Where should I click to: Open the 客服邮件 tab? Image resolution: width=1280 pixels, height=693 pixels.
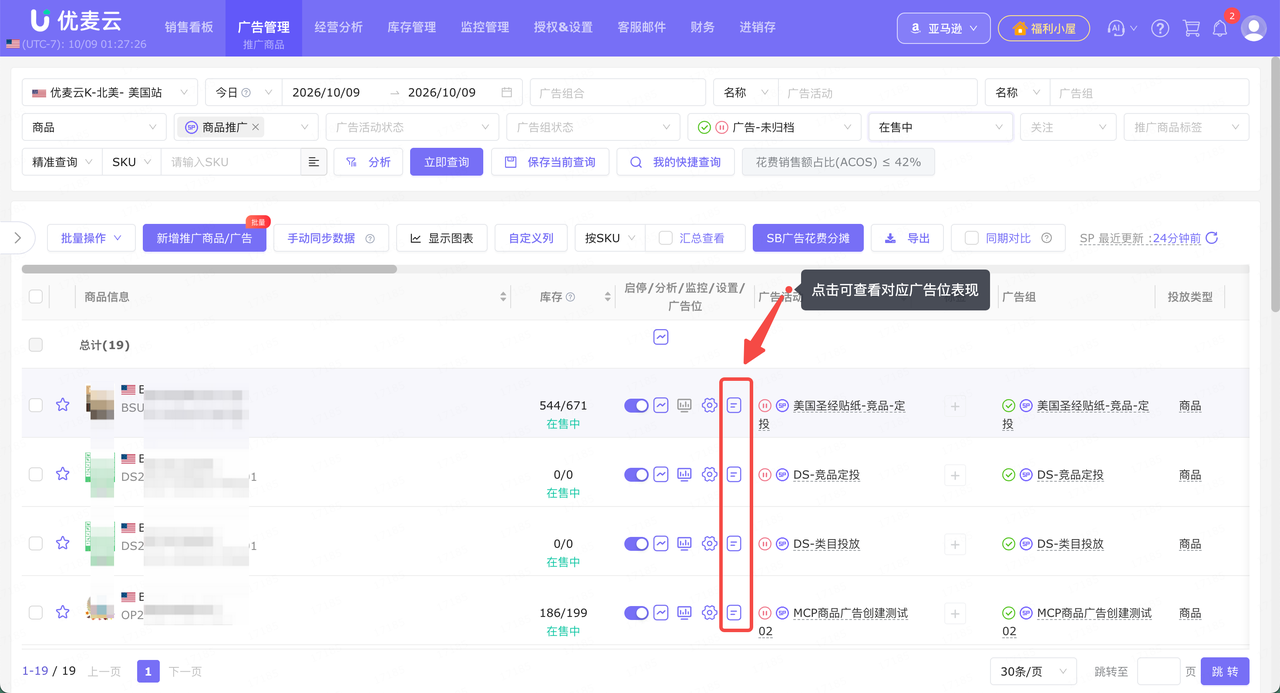[642, 27]
